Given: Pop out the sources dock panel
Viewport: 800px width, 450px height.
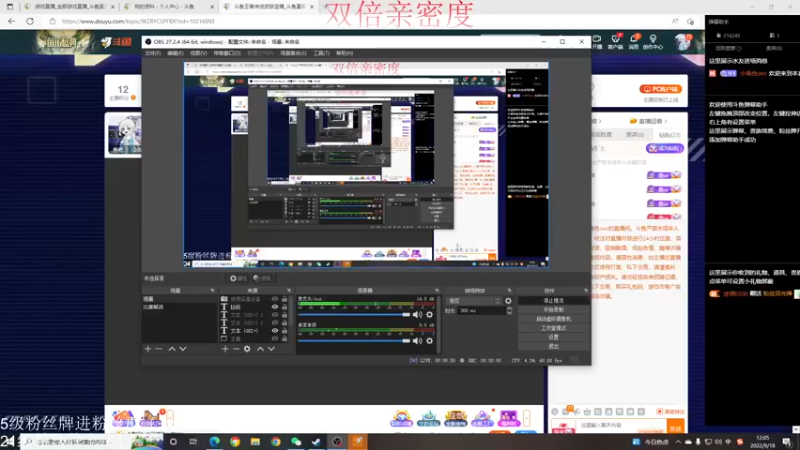Looking at the screenshot, I should [289, 290].
